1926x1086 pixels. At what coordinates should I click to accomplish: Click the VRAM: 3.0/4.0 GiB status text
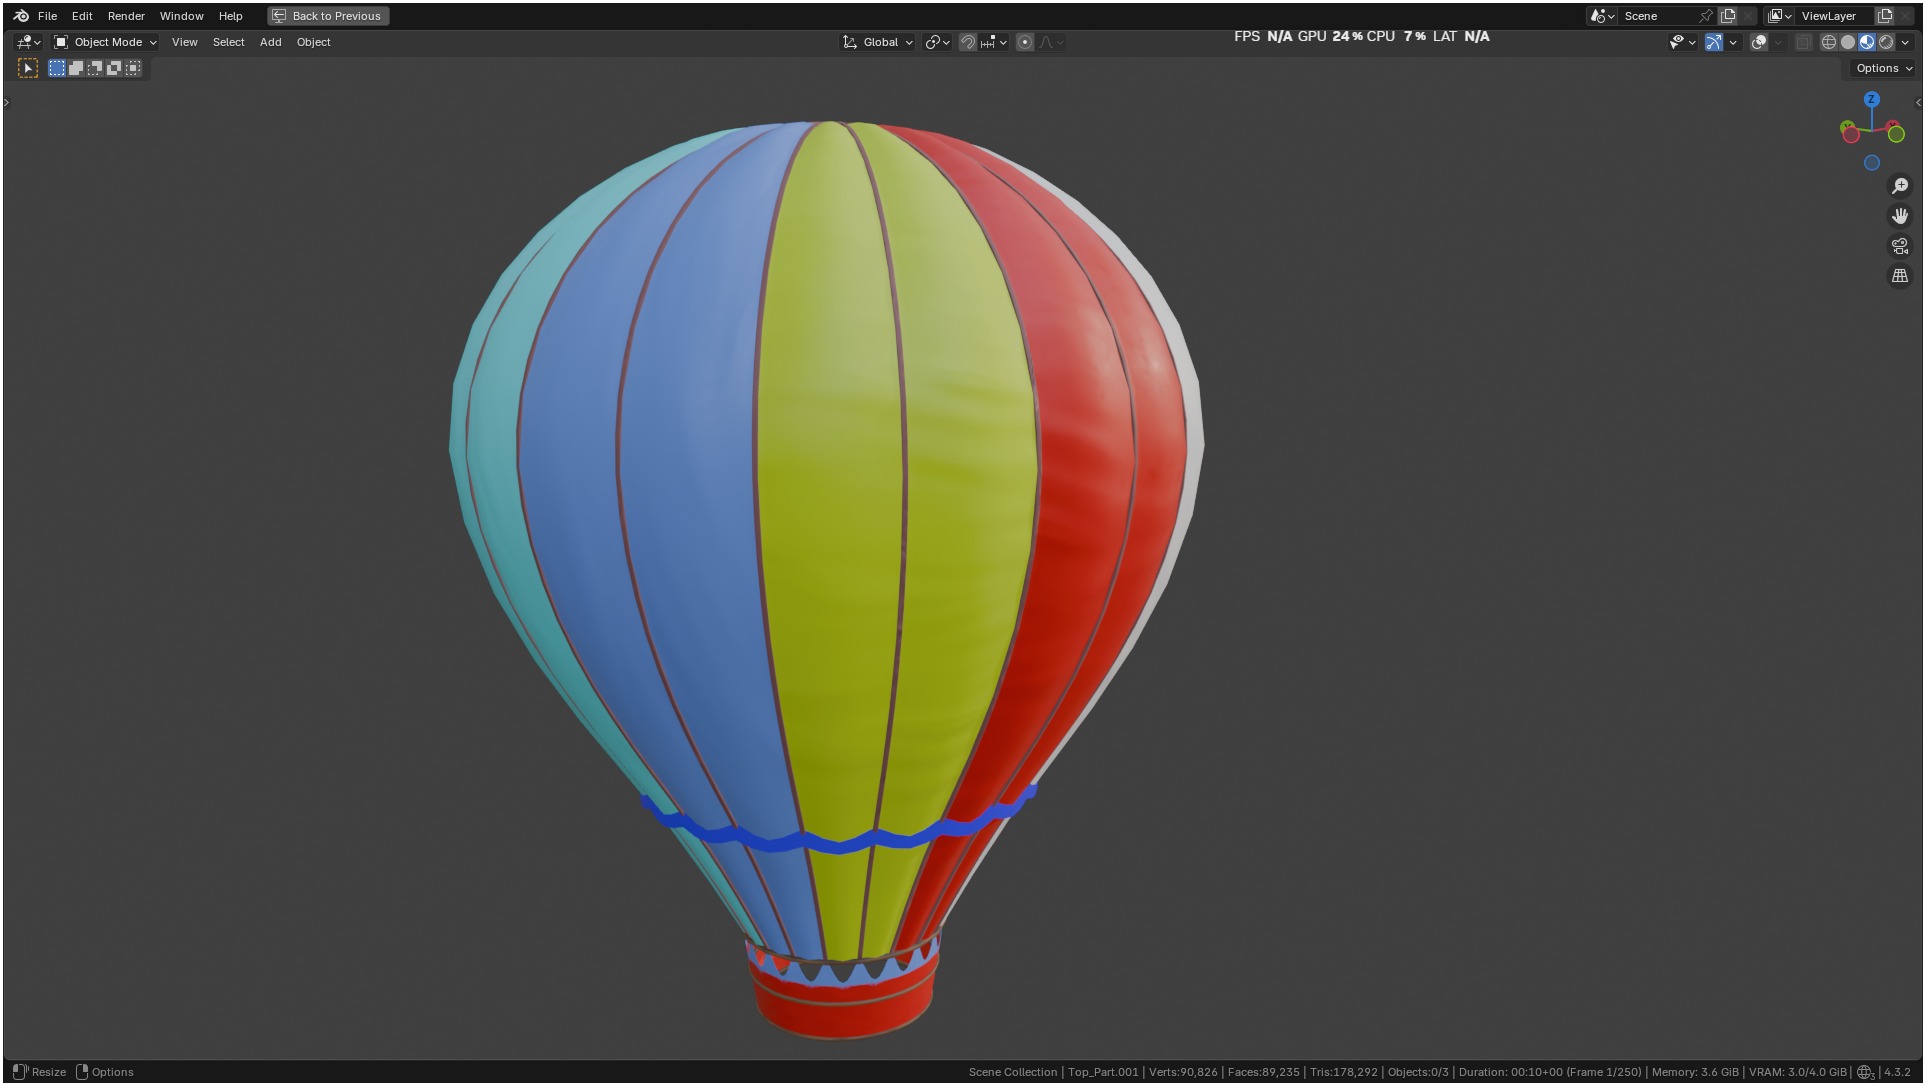1797,1072
